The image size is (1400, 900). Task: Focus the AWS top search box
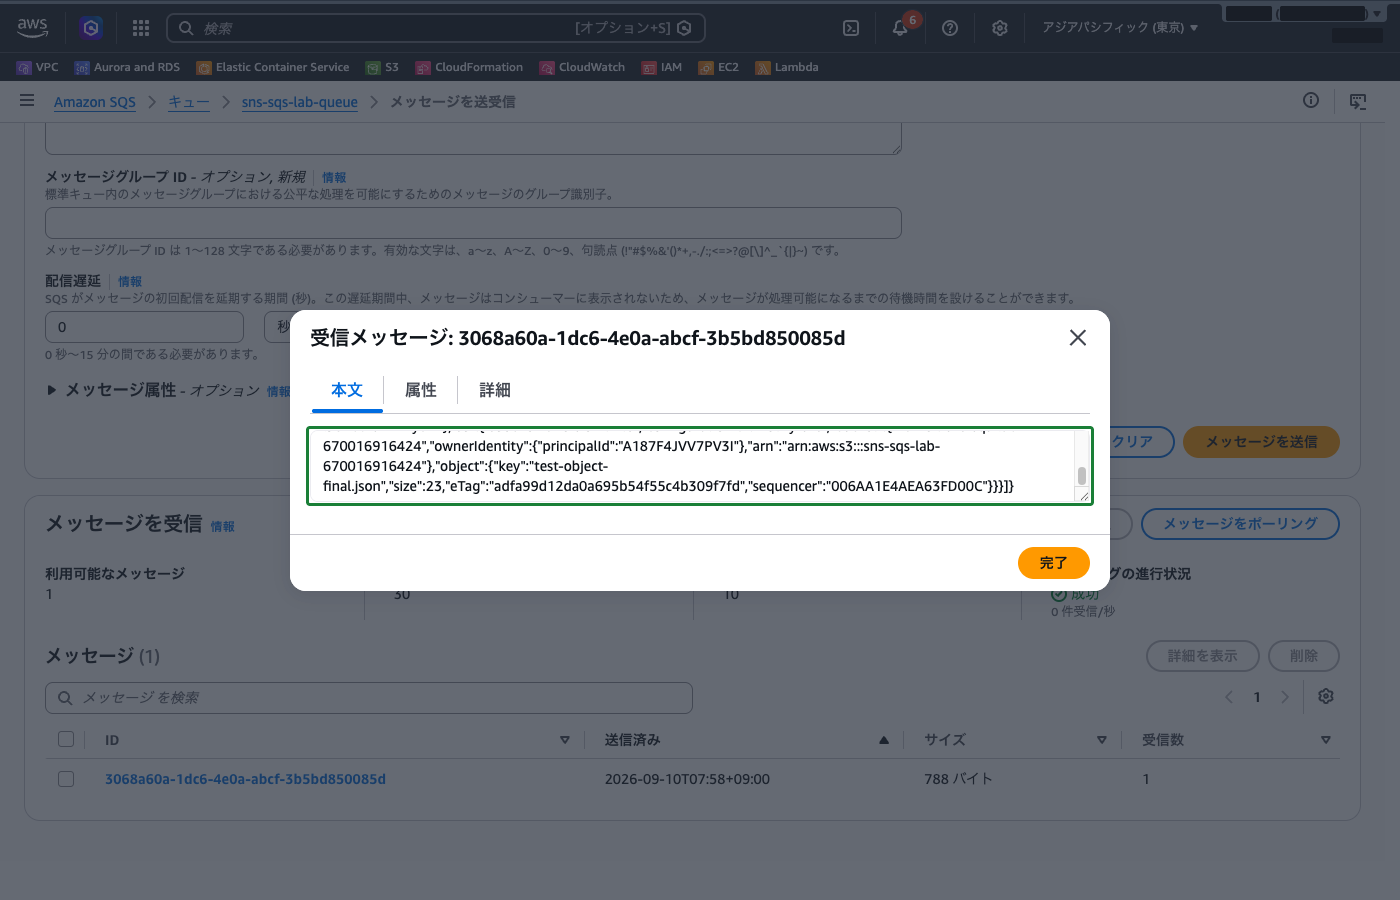point(436,28)
